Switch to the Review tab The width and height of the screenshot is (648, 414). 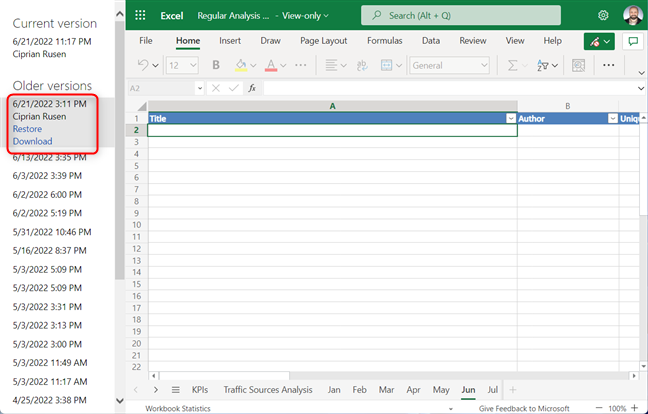[x=473, y=40]
